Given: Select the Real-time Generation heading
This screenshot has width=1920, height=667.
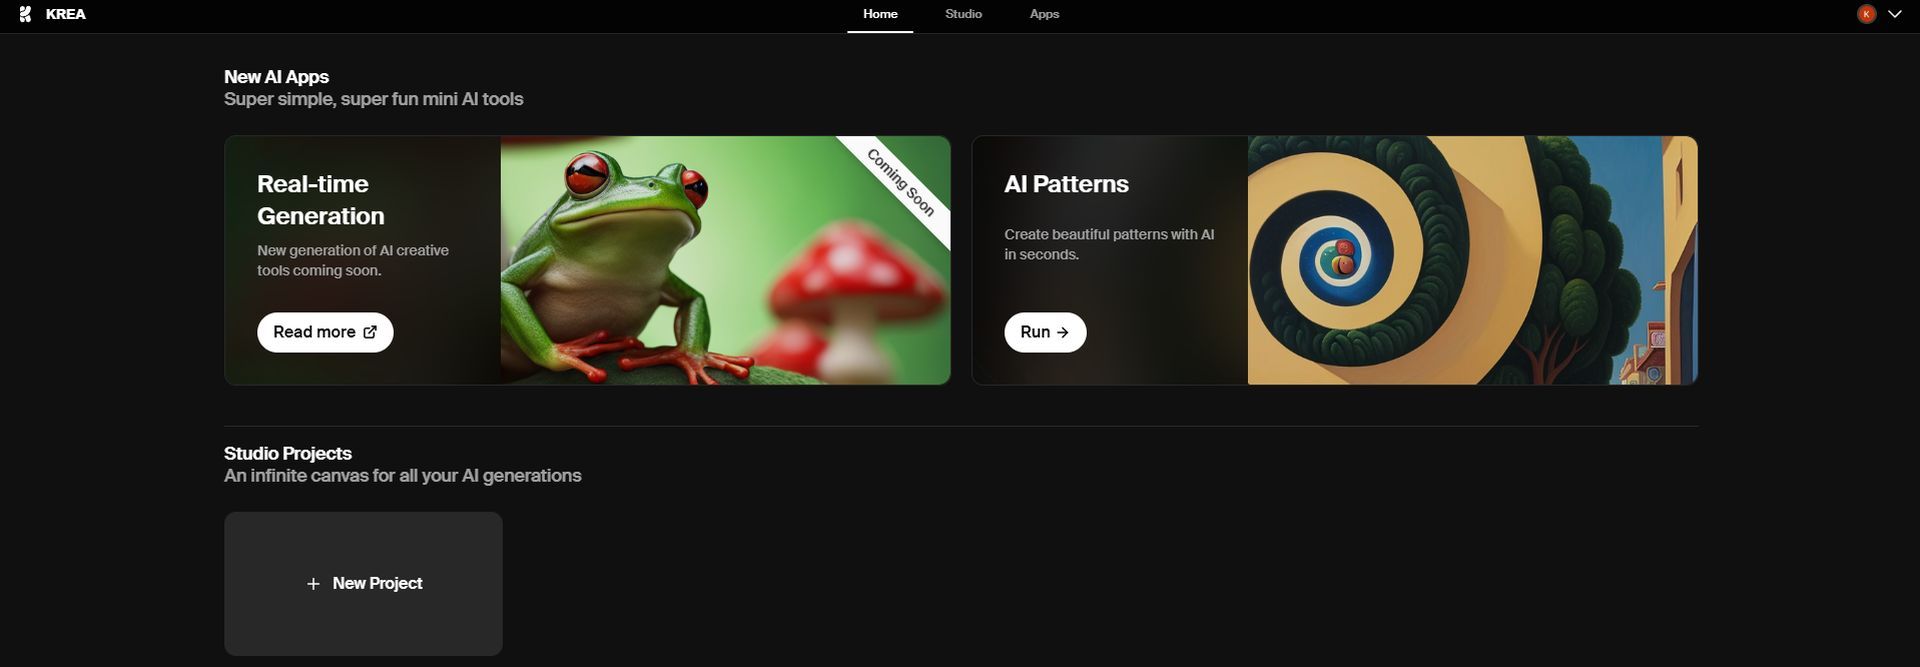Looking at the screenshot, I should pos(320,200).
